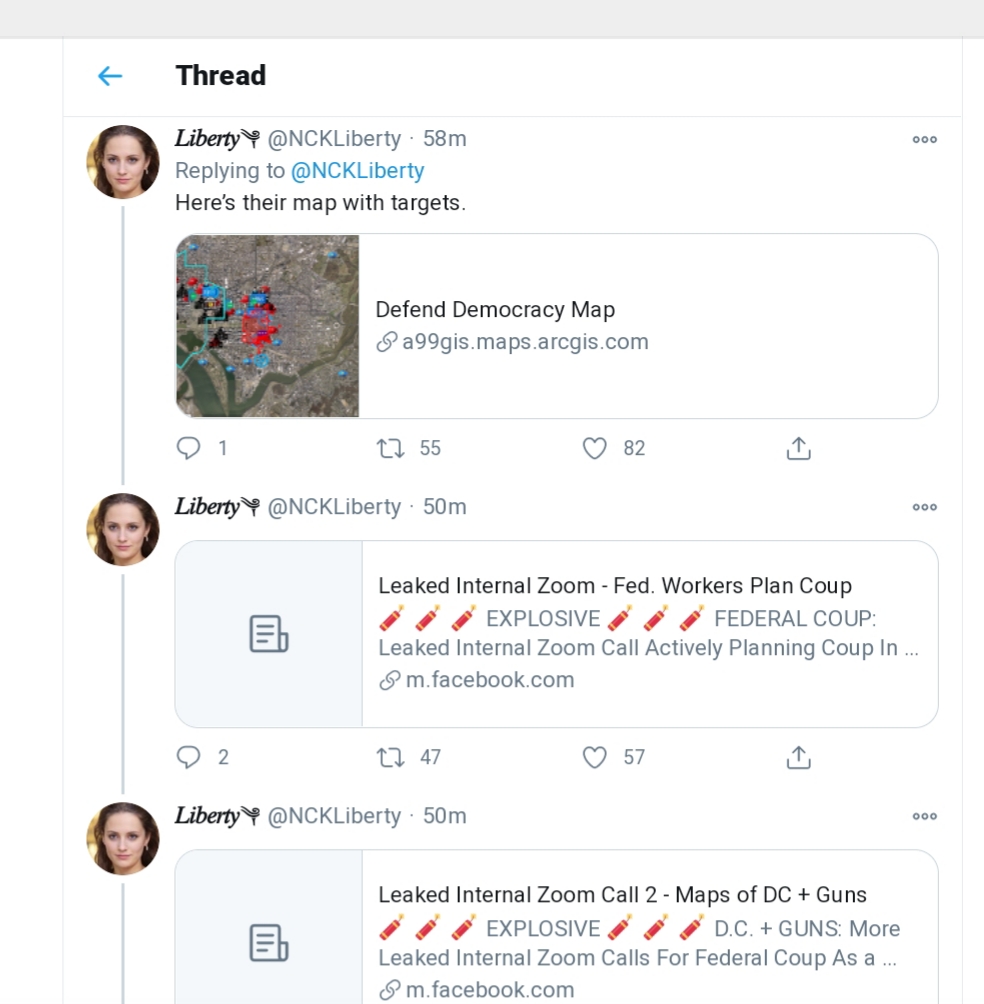Image resolution: width=984 pixels, height=1004 pixels.
Task: Open more options on the 58m tweet
Action: click(924, 140)
